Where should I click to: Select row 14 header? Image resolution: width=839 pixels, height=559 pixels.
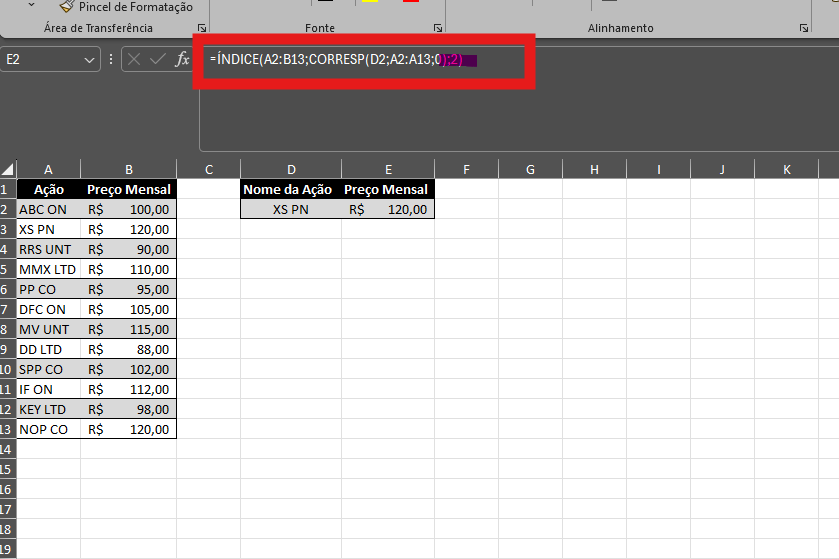coord(8,449)
